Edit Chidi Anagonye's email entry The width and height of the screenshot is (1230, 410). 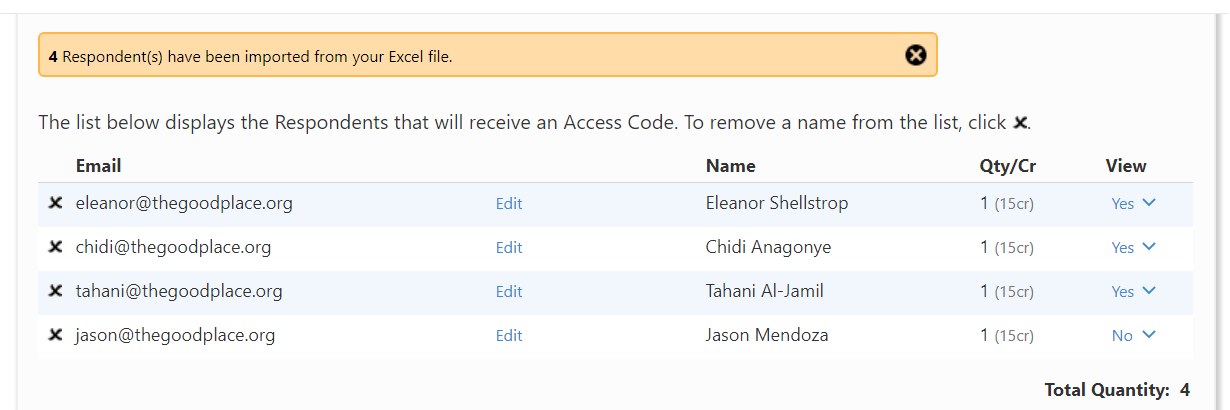point(509,248)
